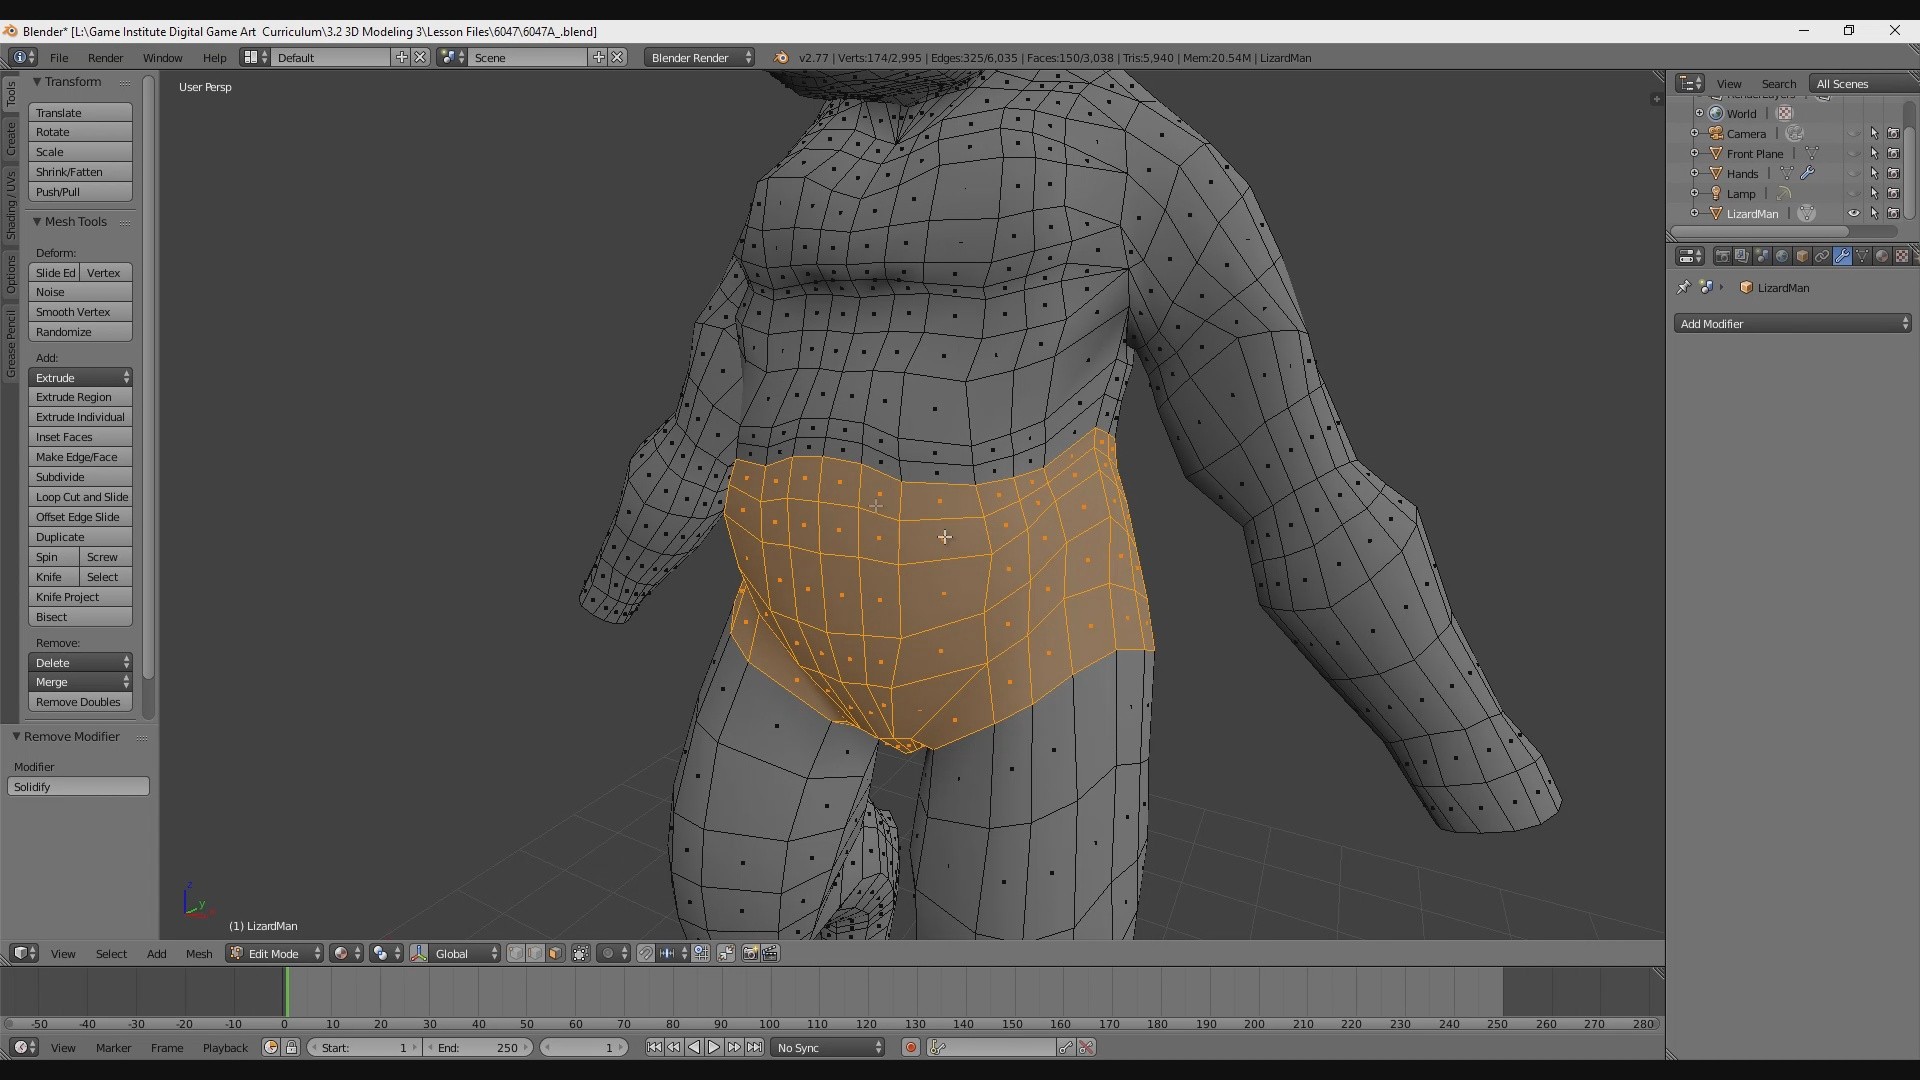Viewport: 1920px width, 1080px height.
Task: Click the End frame field
Action: click(478, 1047)
